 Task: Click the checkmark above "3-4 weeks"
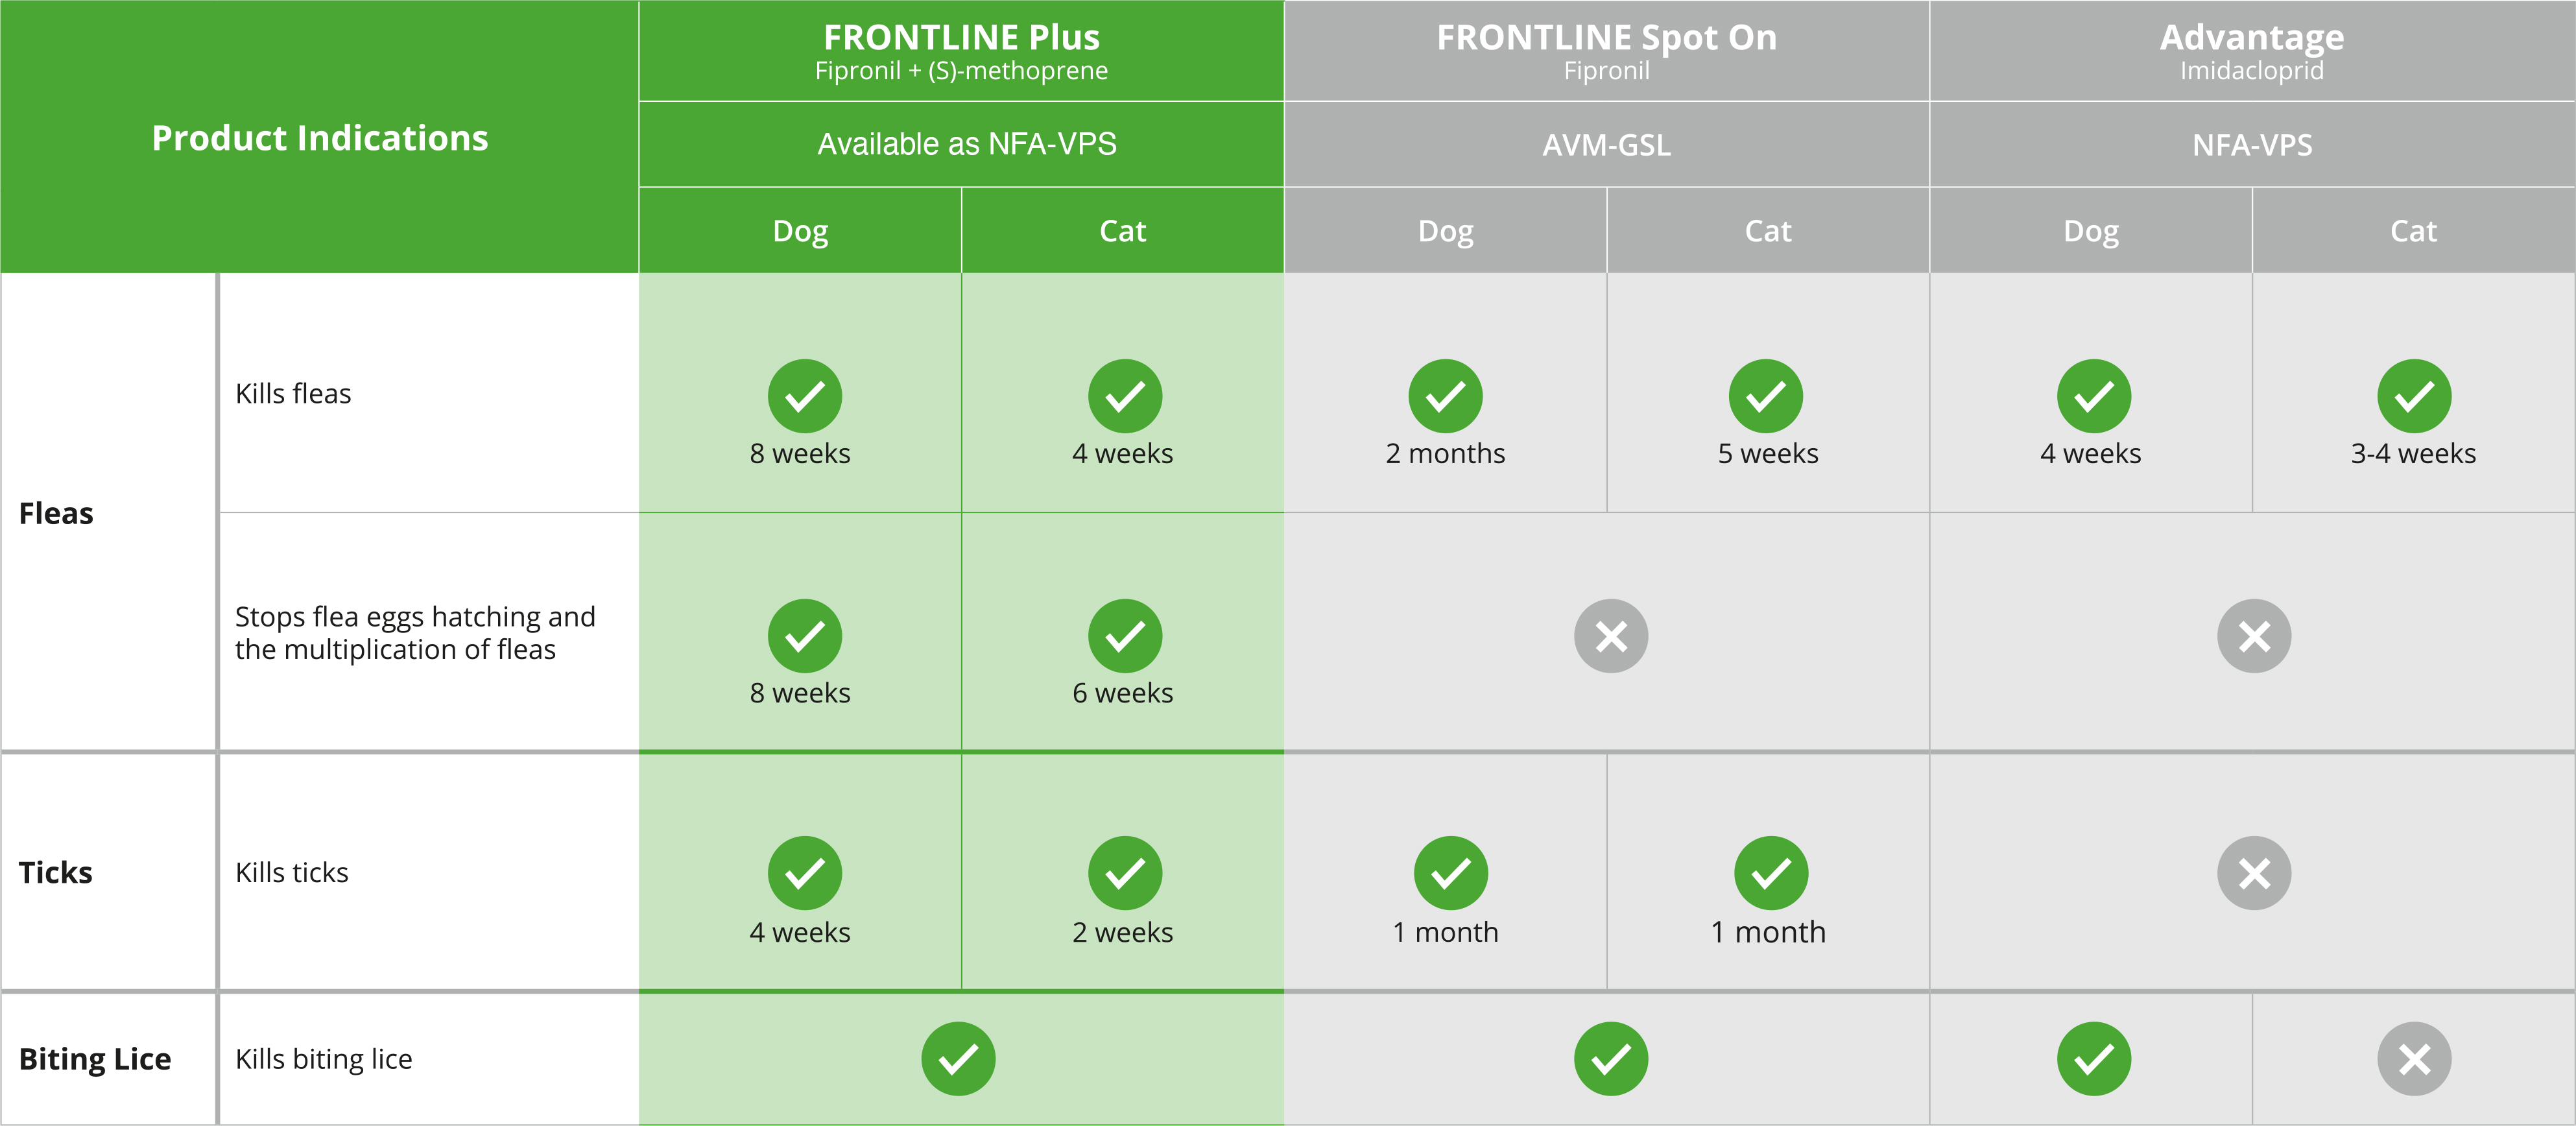2414,396
